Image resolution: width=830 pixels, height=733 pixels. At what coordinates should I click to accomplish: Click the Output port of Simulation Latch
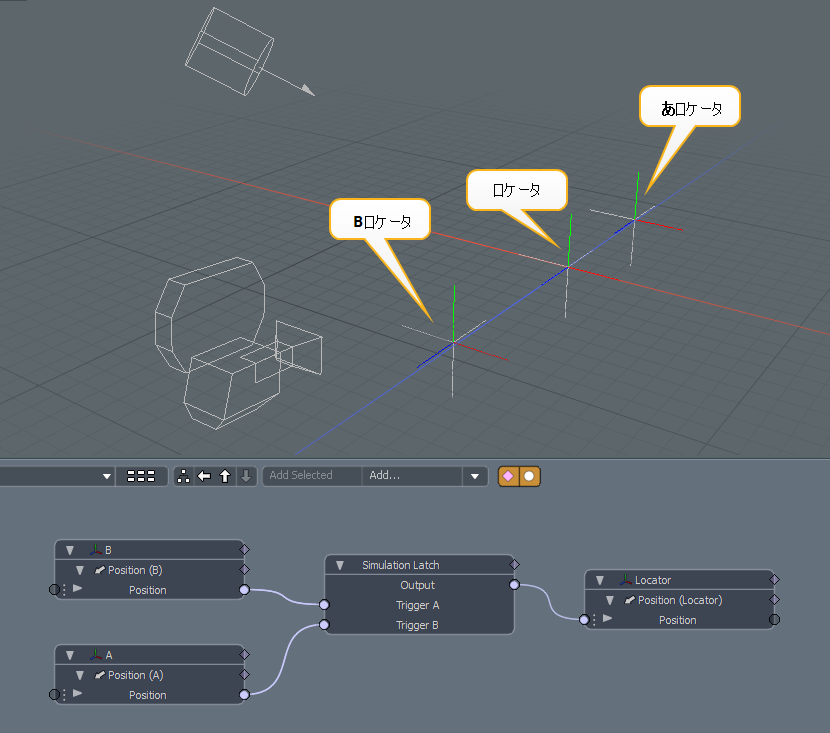[x=514, y=585]
